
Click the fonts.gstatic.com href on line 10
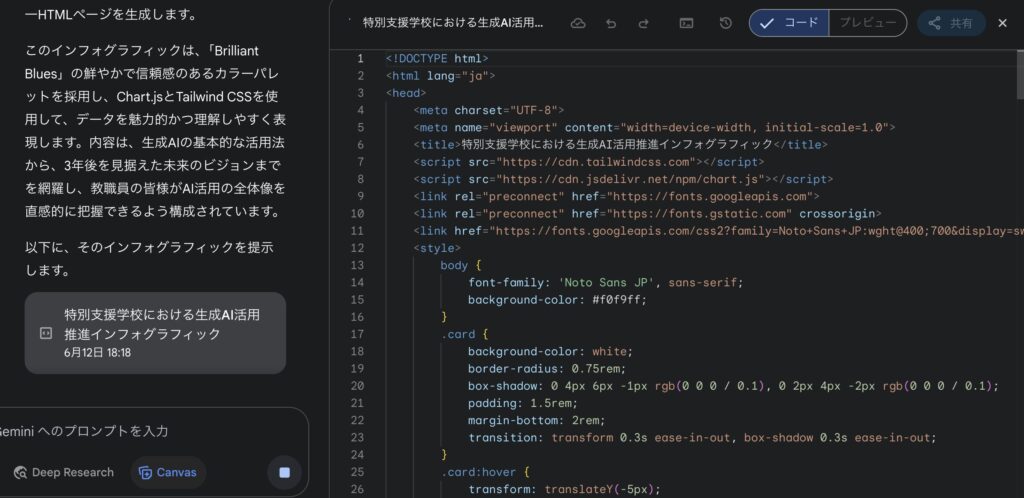pyautogui.click(x=699, y=213)
